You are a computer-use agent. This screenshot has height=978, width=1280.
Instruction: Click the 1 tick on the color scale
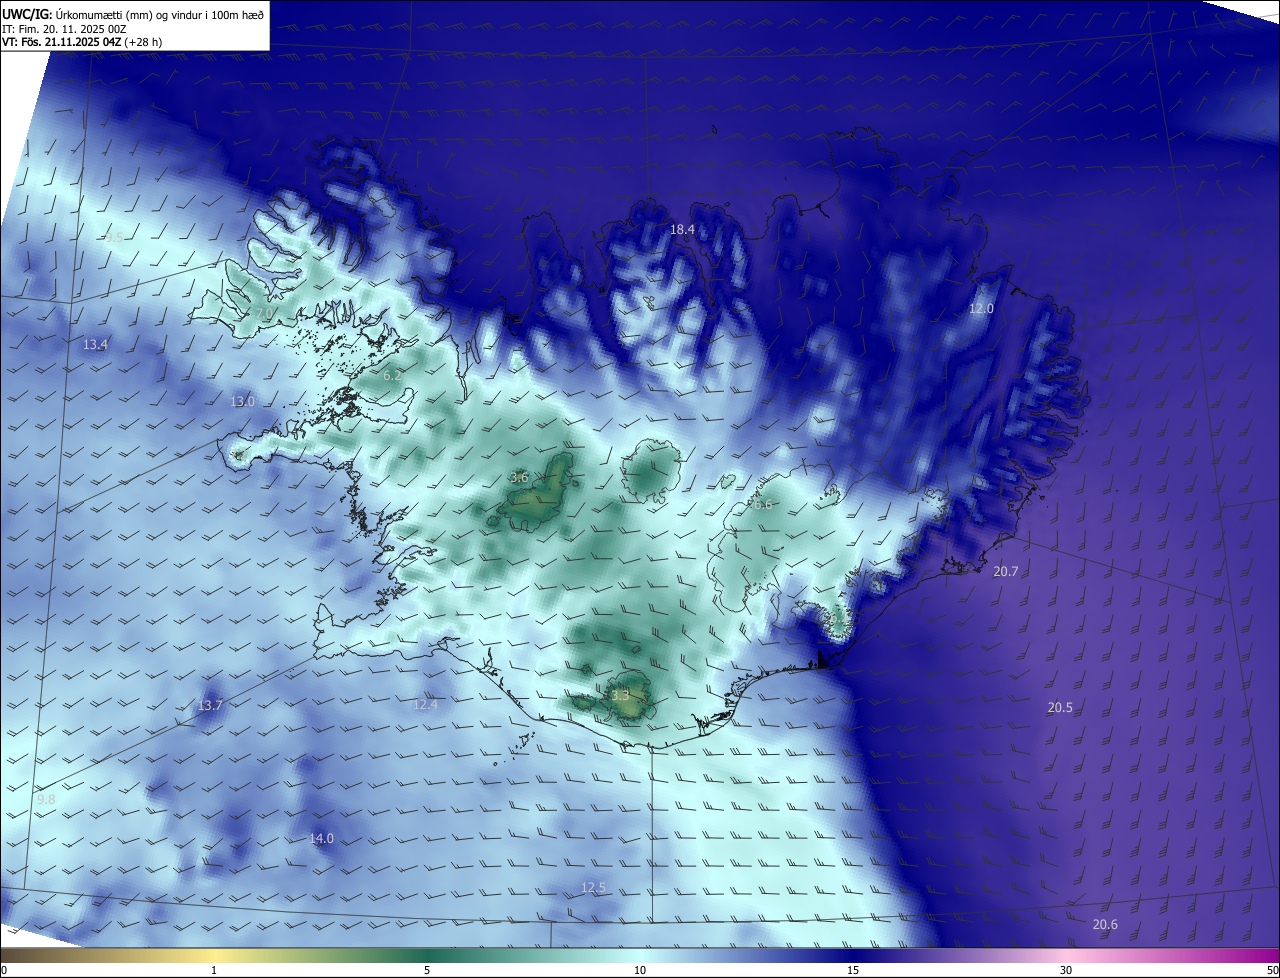point(214,970)
